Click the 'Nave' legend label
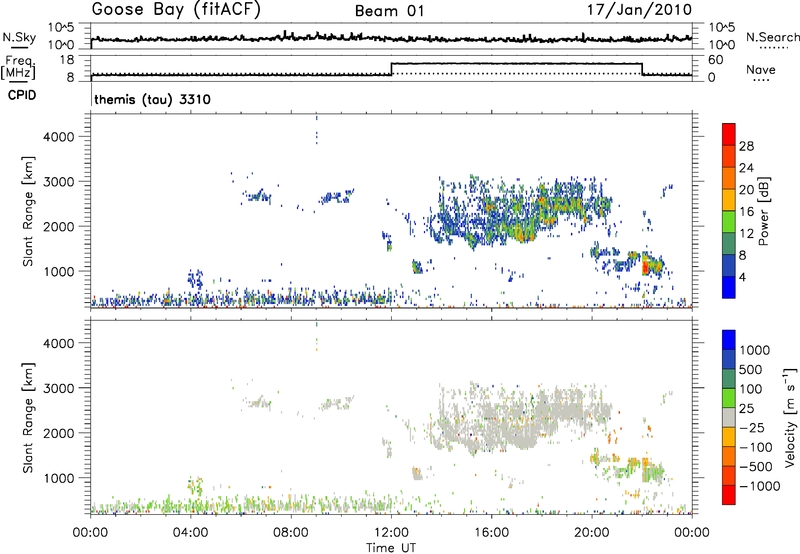Viewport: 800px width, 554px height. coord(761,69)
